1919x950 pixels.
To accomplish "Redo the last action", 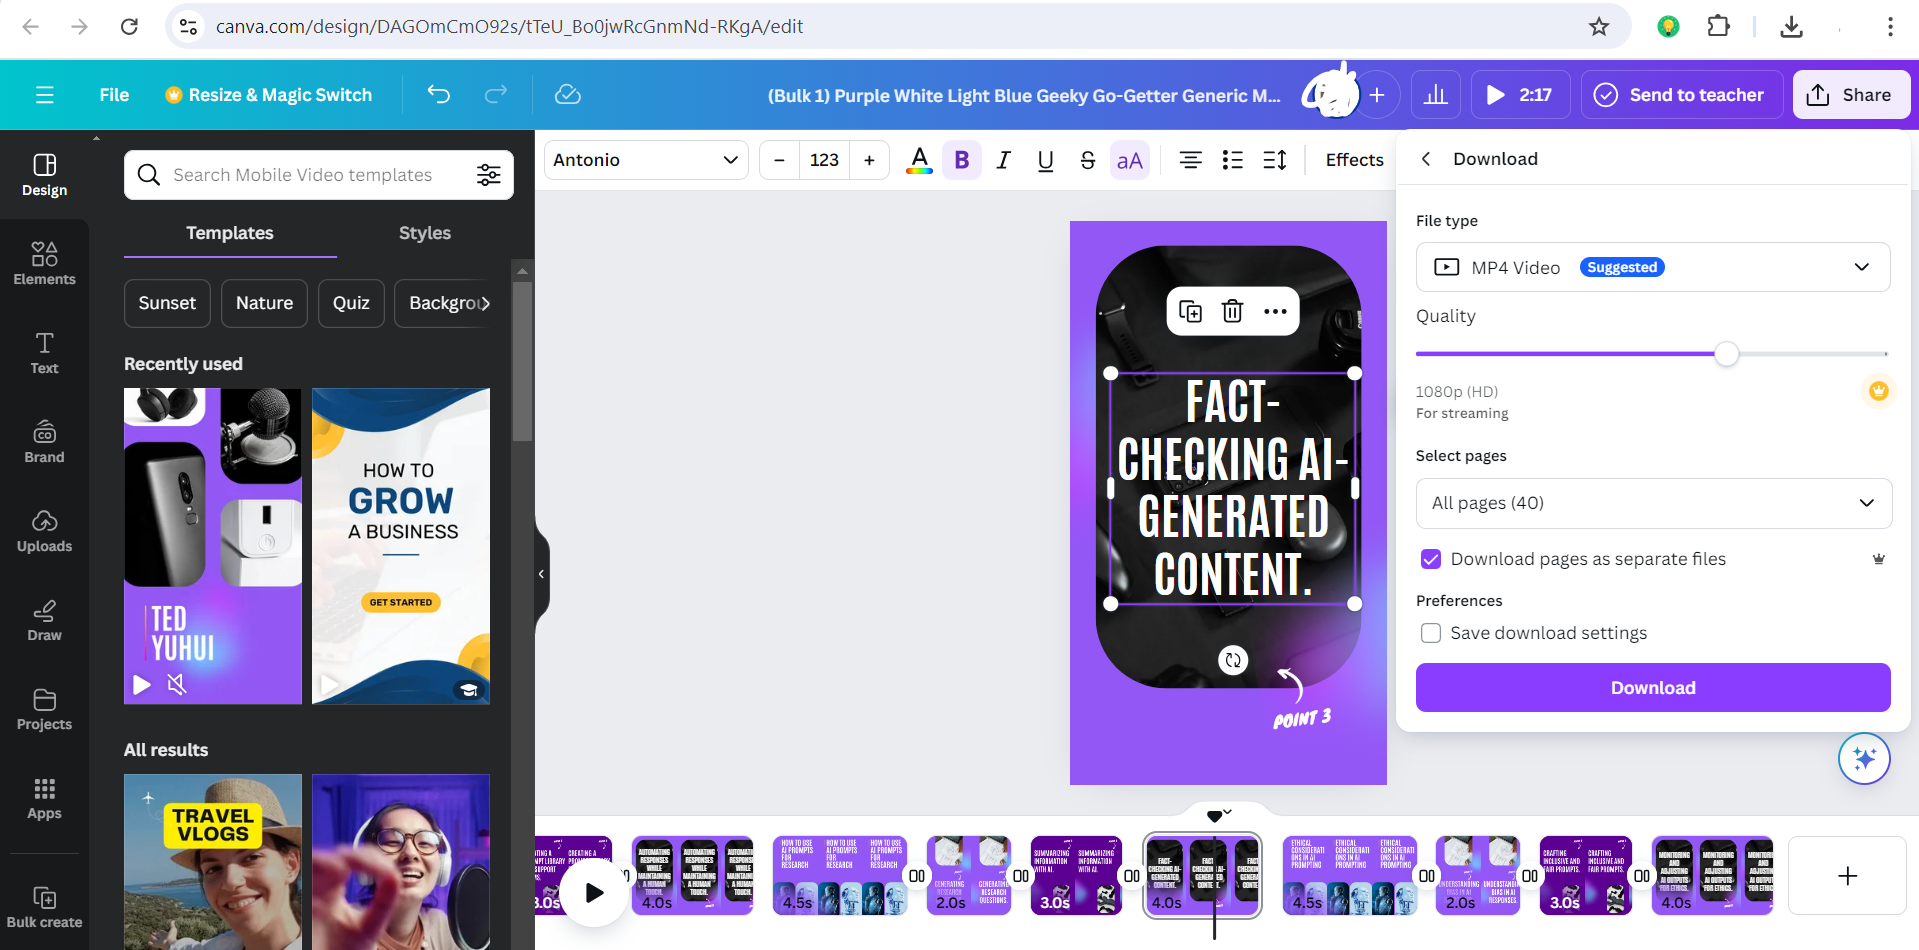I will click(496, 95).
